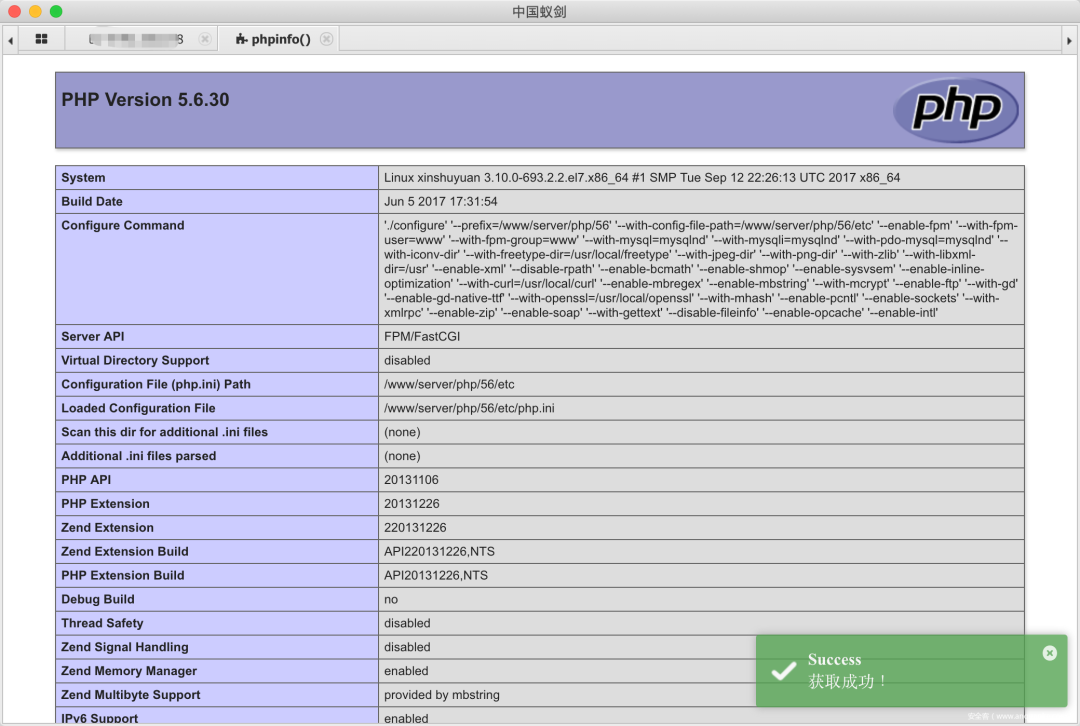Select the PHP Extension Build label
1080x726 pixels.
(x=123, y=575)
